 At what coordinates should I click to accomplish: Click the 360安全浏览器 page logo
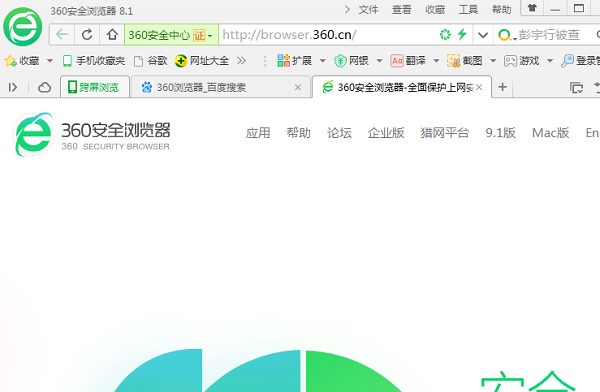pyautogui.click(x=91, y=134)
